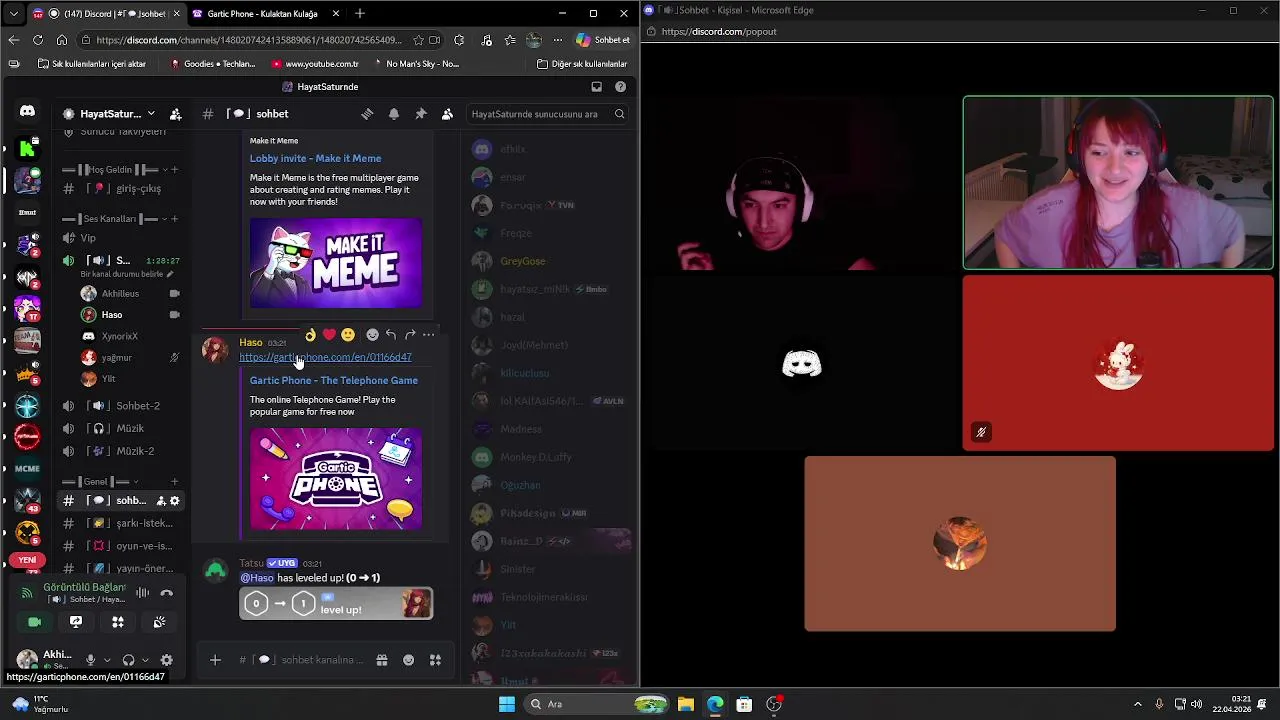Toggle headphones deafen in user panel
This screenshot has height=720, width=1280.
128,660
